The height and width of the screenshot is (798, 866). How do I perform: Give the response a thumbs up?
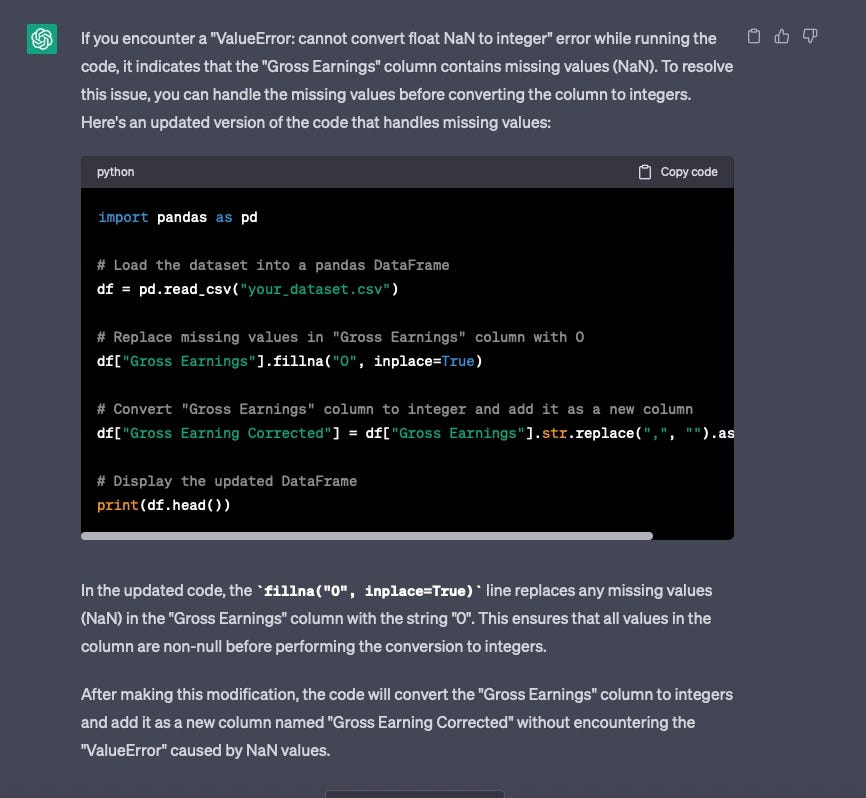click(781, 36)
